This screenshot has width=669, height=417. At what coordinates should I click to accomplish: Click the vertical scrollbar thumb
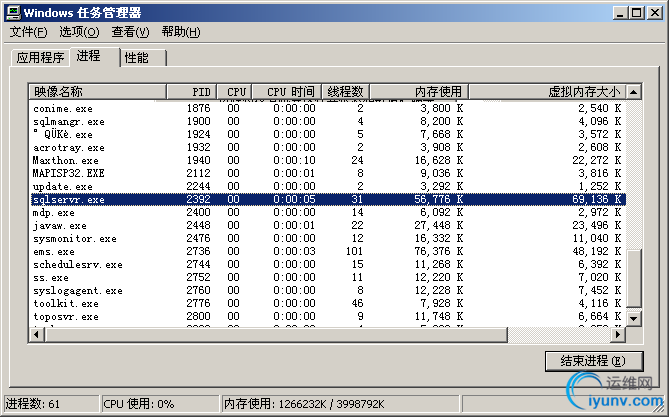[x=634, y=278]
